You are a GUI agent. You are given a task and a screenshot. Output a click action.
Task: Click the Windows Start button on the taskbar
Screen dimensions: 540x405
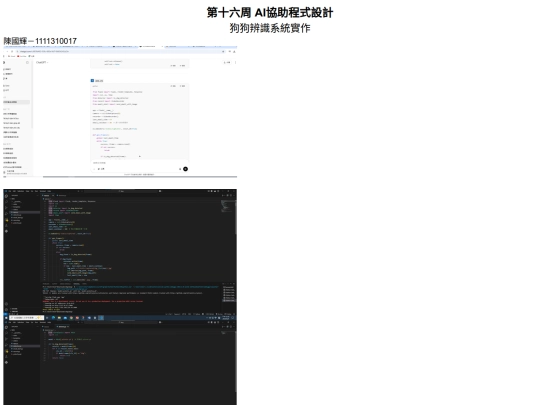(x=6, y=318)
